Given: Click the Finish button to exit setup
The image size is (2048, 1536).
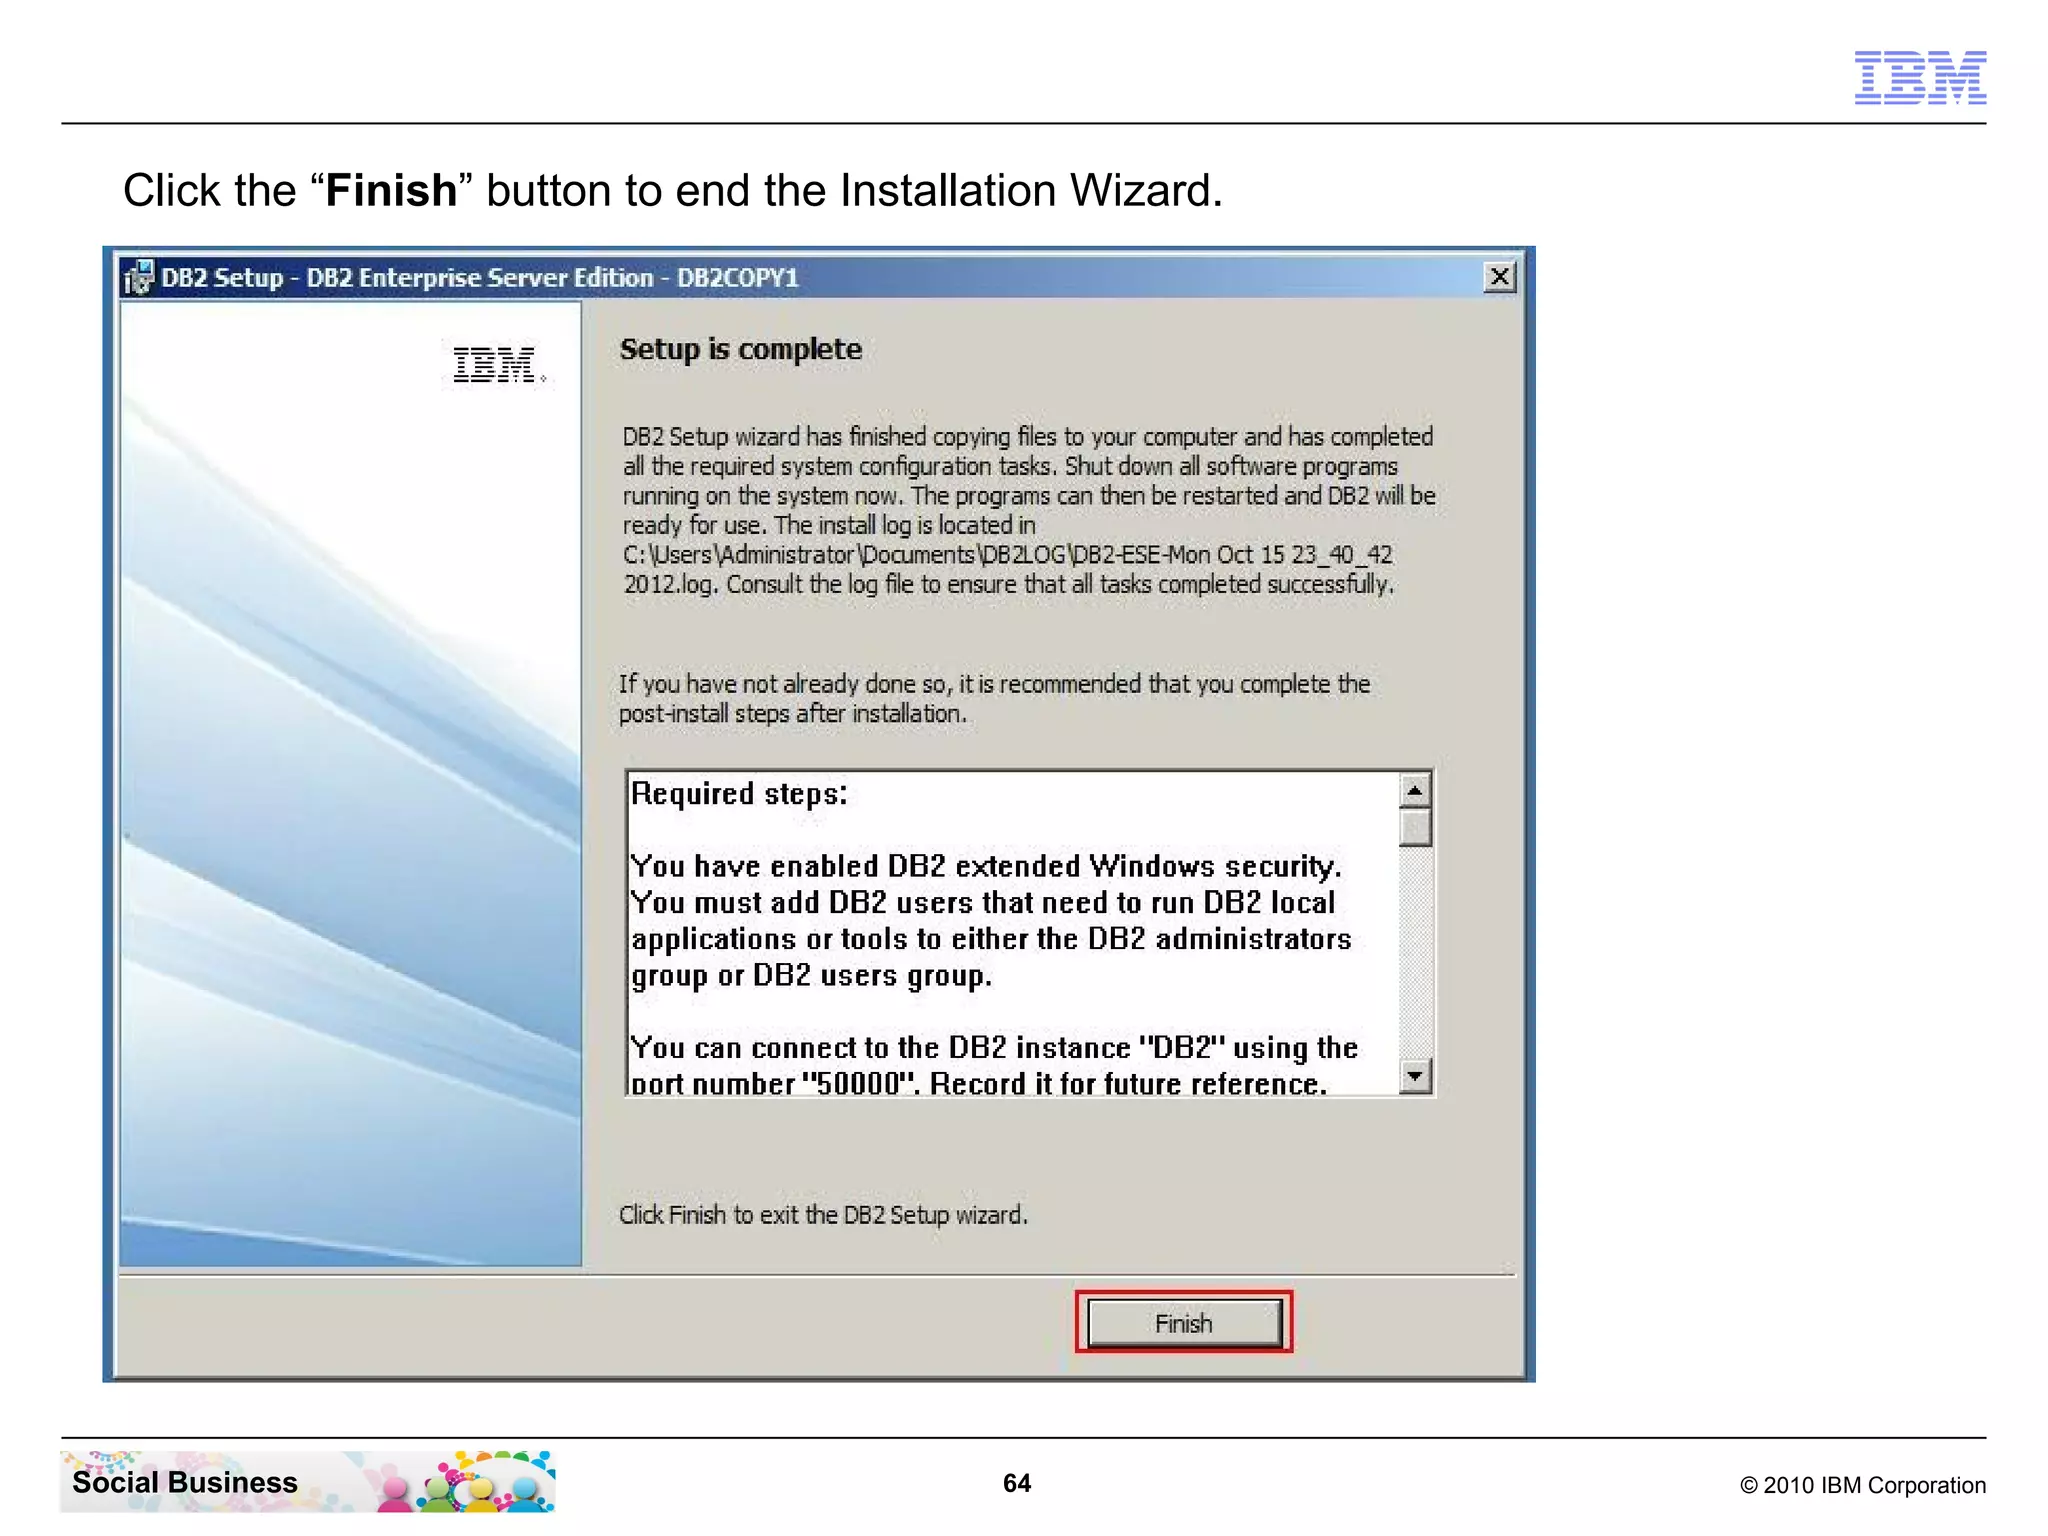Looking at the screenshot, I should tap(1184, 1322).
